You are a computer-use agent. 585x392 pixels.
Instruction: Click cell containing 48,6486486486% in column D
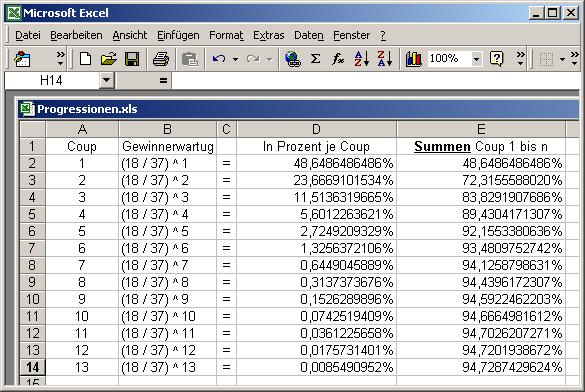pos(316,163)
